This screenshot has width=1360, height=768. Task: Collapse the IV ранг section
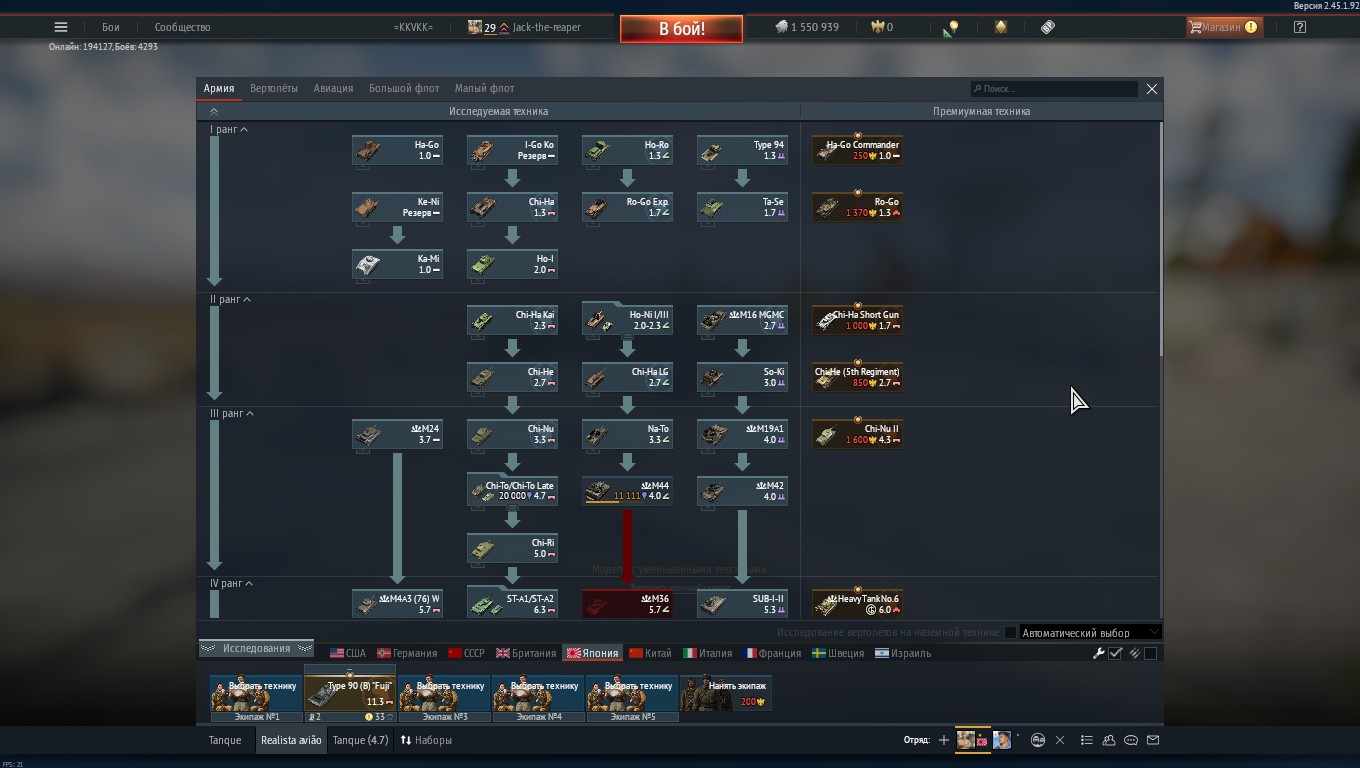click(232, 583)
